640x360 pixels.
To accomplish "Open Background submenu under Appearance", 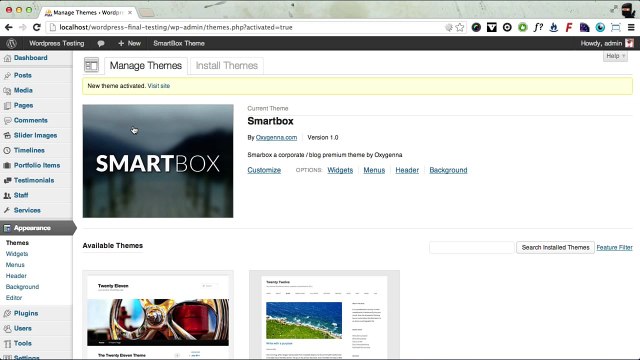I will 22,287.
